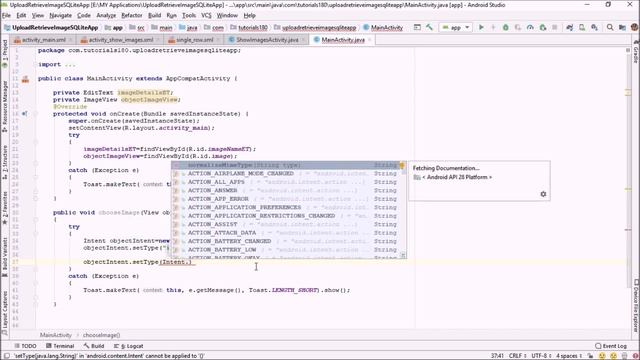Click the chooseImage() breadcrumb at the editor bottom
The width and height of the screenshot is (640, 360).
(101, 335)
